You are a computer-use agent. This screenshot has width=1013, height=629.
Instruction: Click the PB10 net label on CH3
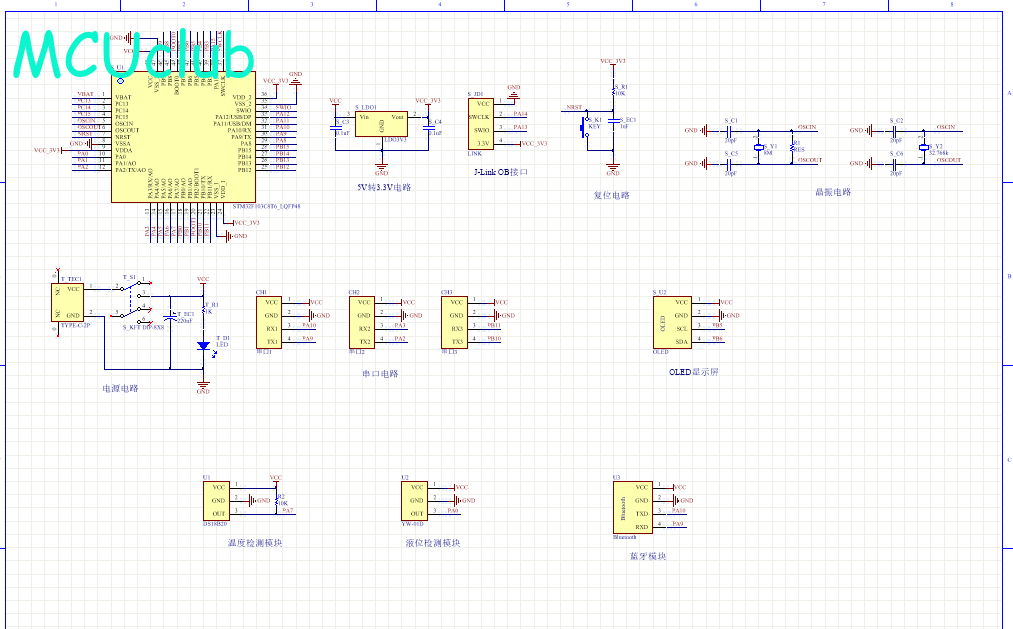494,338
